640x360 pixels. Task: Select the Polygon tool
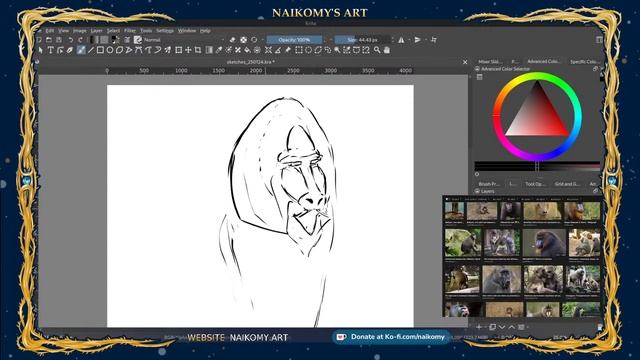tap(119, 50)
